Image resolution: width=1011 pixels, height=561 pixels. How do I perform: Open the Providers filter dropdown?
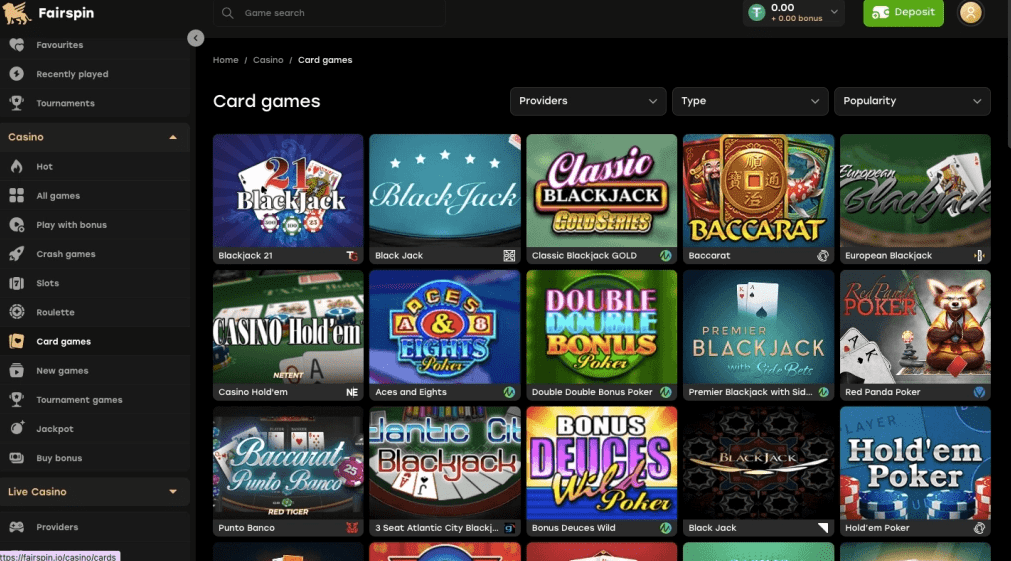[588, 101]
